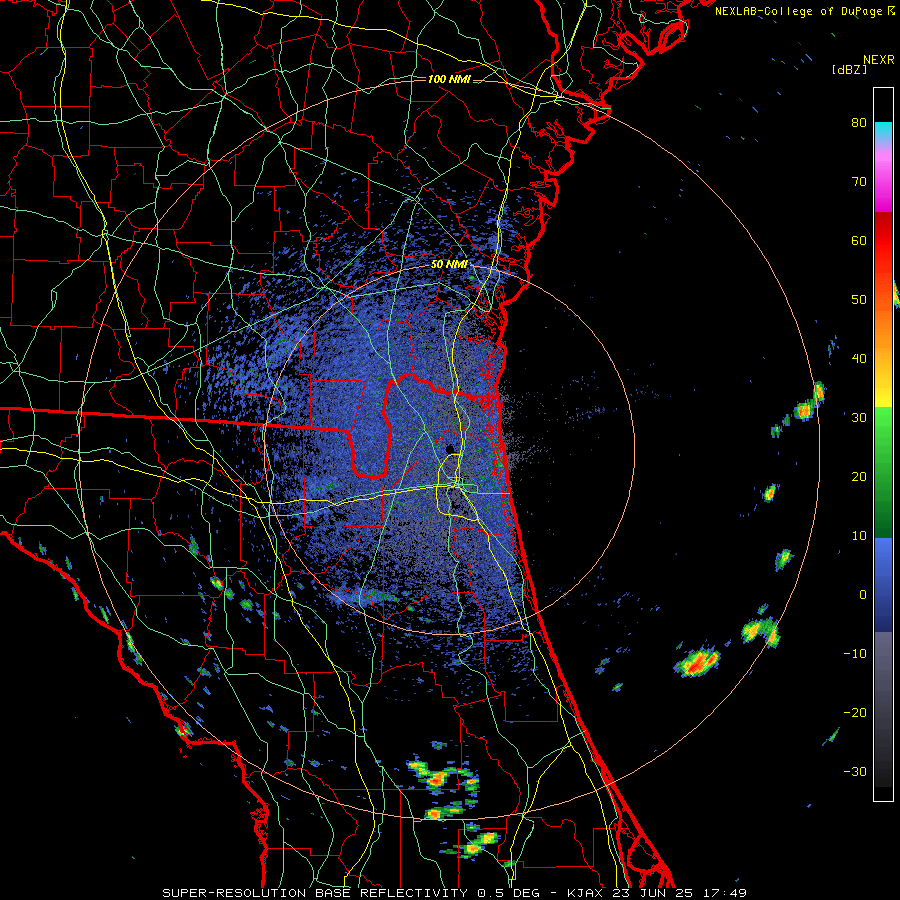Click the 70 value on the dBZ scale

pyautogui.click(x=859, y=181)
